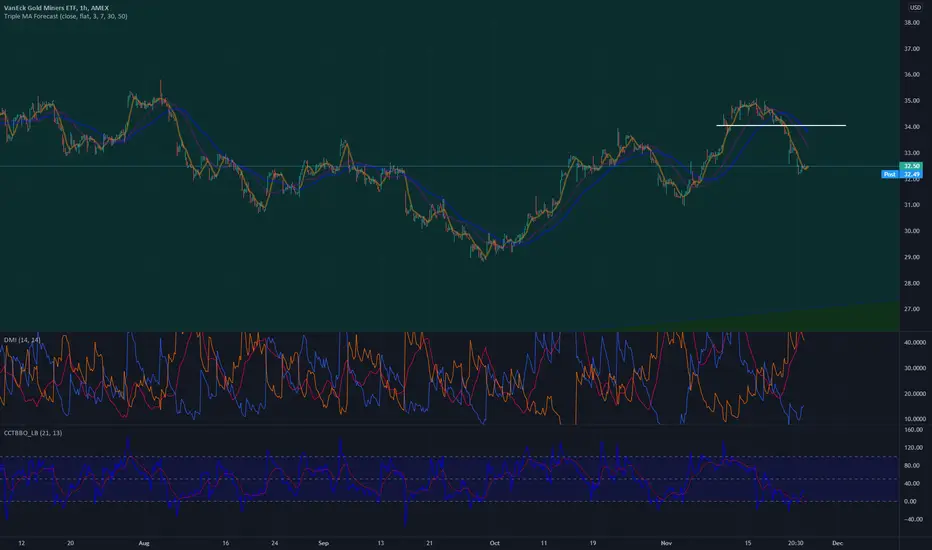The height and width of the screenshot is (550, 932).
Task: Click the 33.00 price scale label
Action: point(912,153)
